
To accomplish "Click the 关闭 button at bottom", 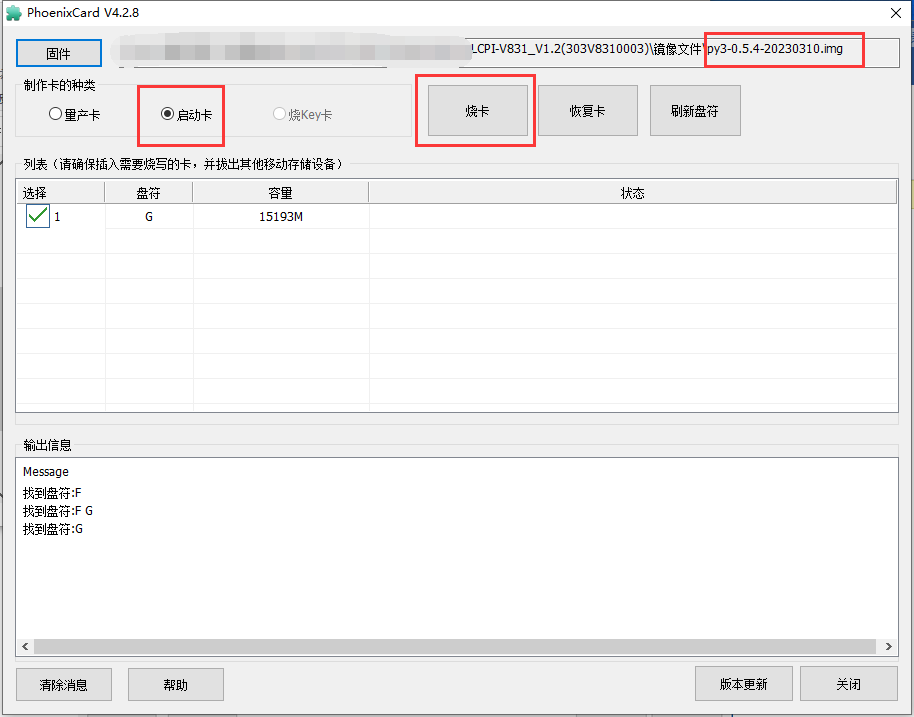I will click(849, 684).
